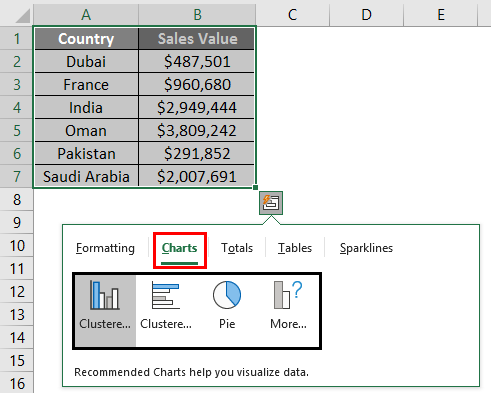Select row 12 header
Image resolution: width=491 pixels, height=393 pixels.
click(17, 292)
